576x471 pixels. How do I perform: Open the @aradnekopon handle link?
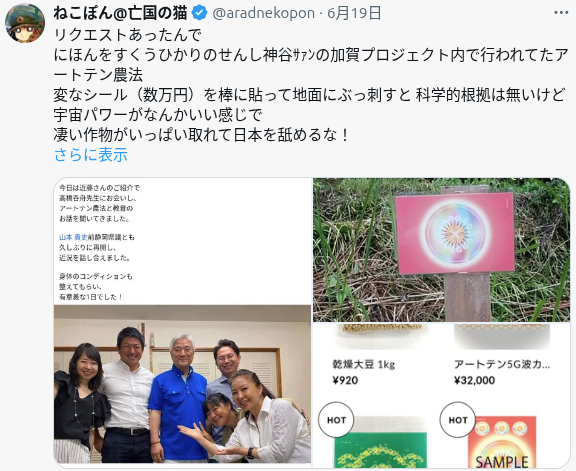(263, 13)
